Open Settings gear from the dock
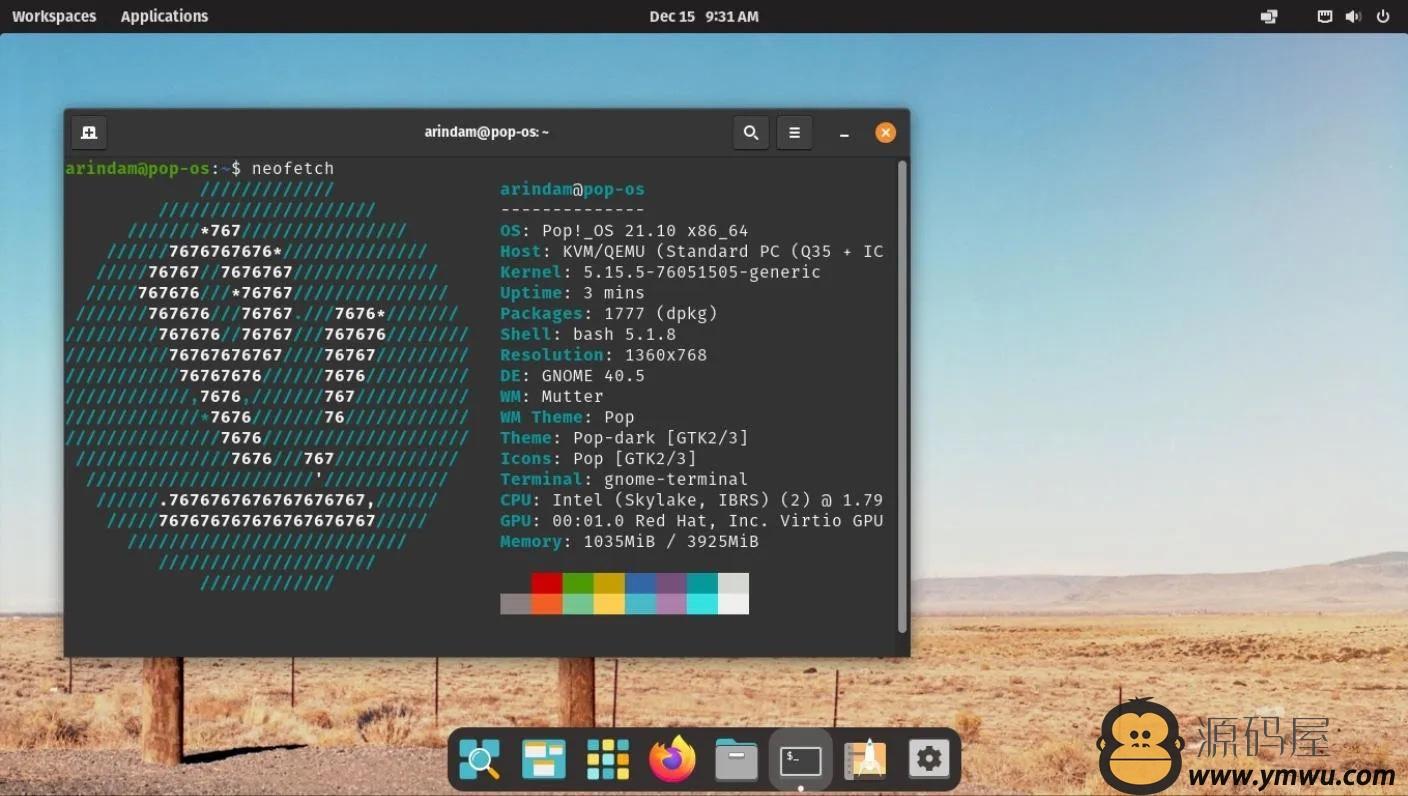Screen dimensions: 1408x796 (929, 760)
